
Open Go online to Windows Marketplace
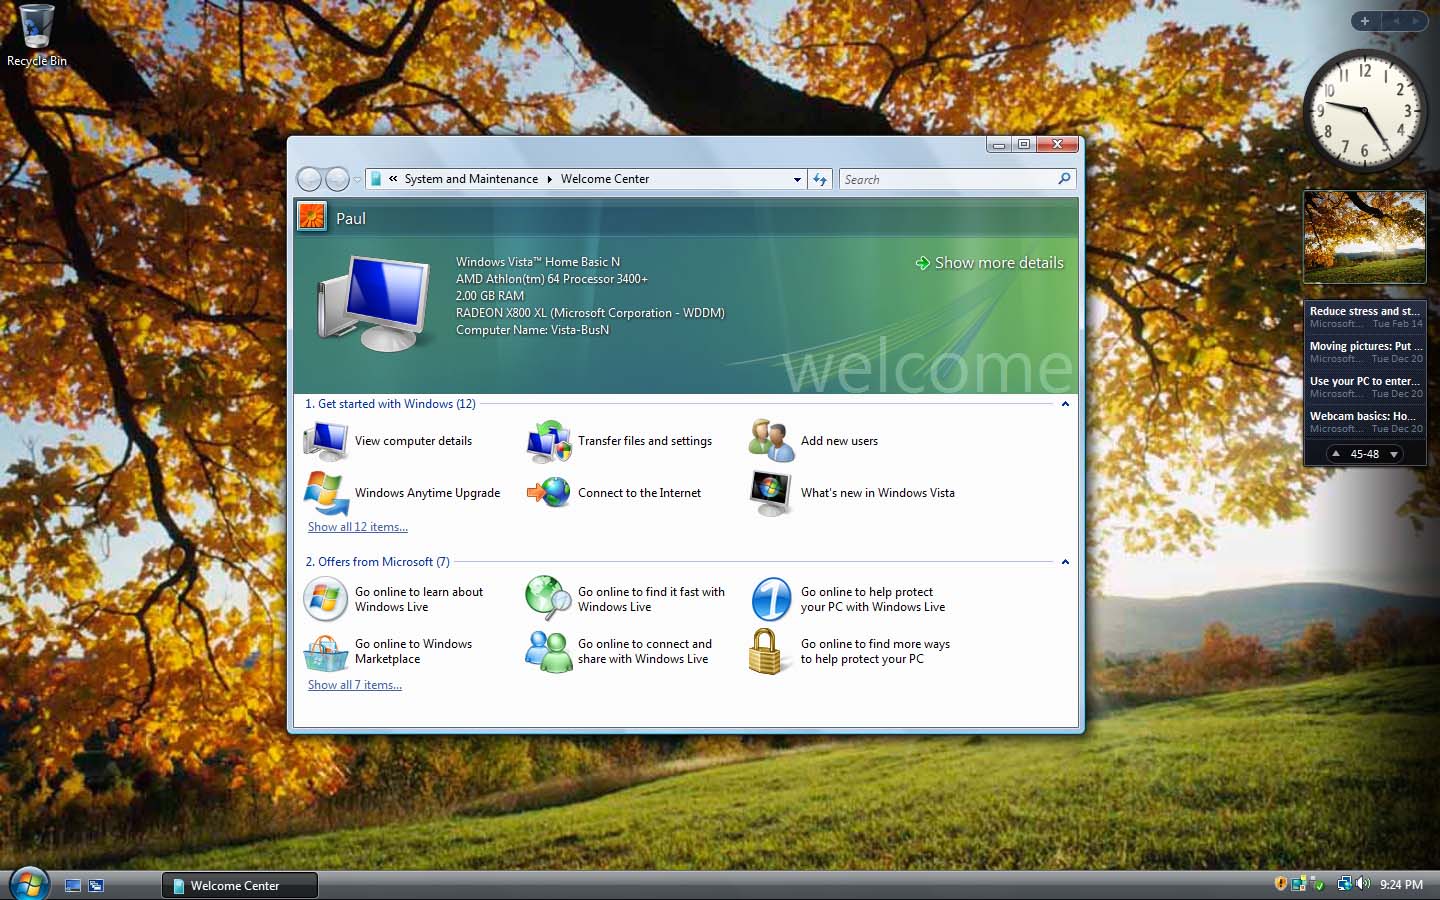click(x=388, y=651)
